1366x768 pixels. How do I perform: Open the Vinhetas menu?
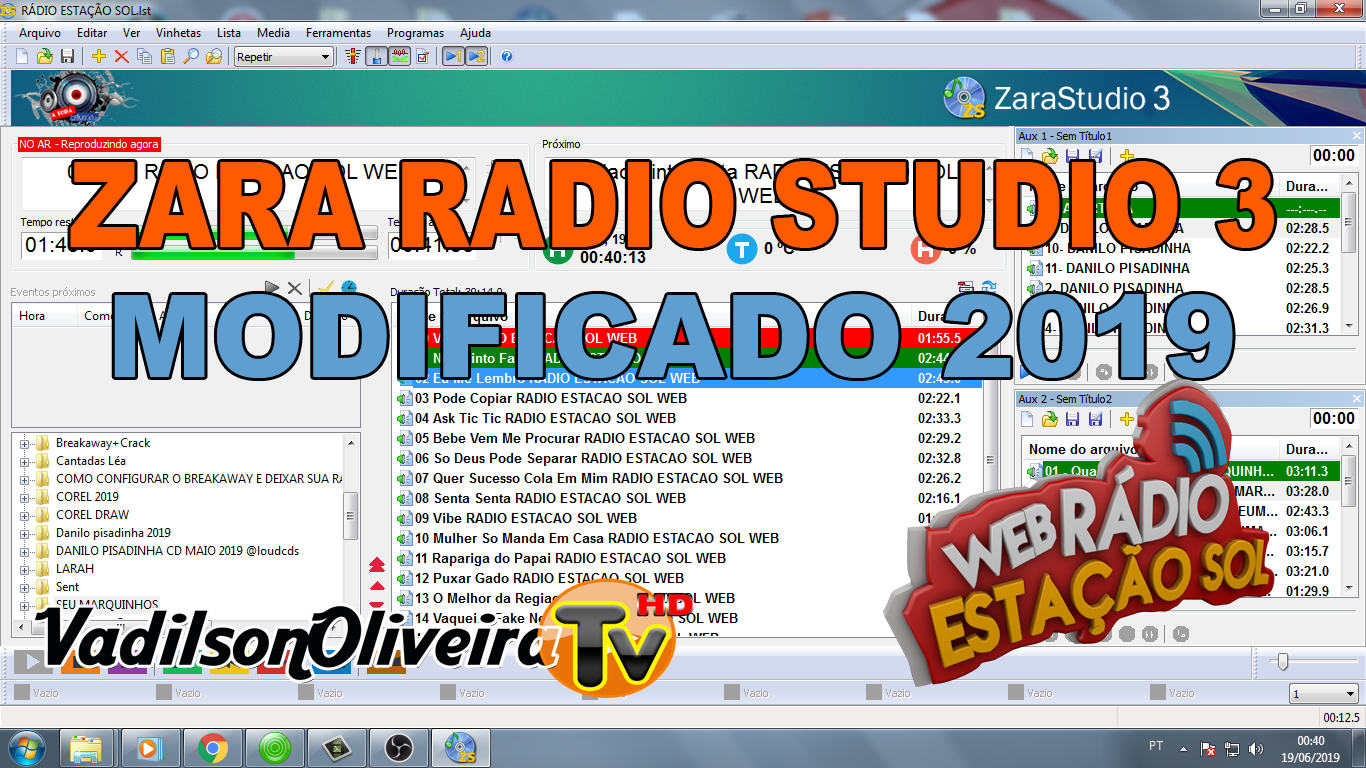180,32
